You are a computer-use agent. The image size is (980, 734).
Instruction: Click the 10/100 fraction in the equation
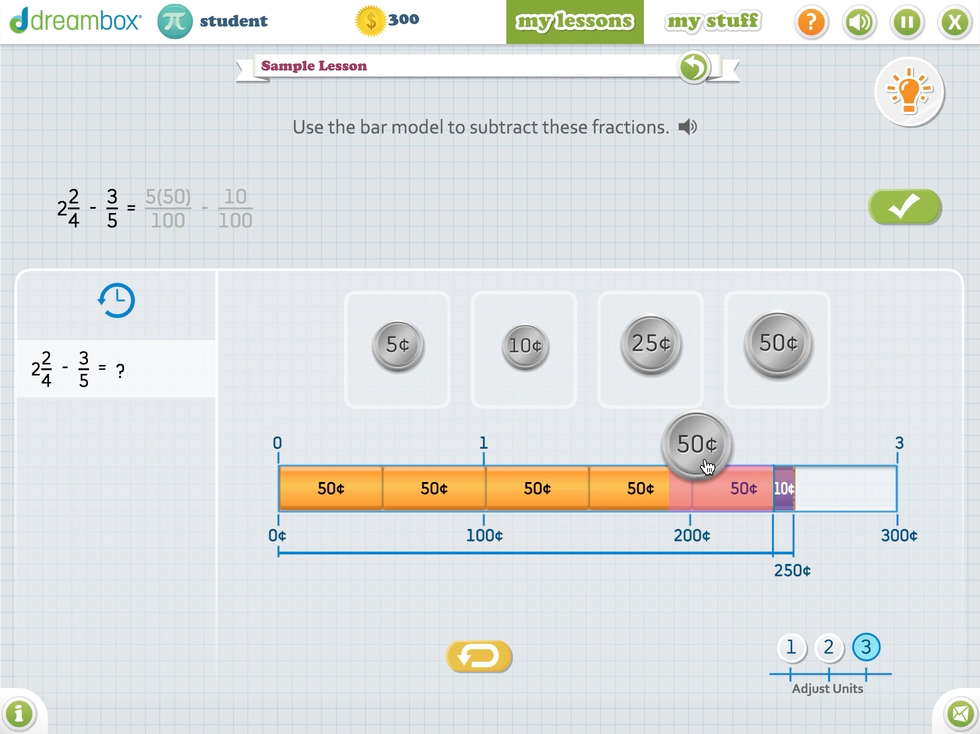tap(235, 208)
